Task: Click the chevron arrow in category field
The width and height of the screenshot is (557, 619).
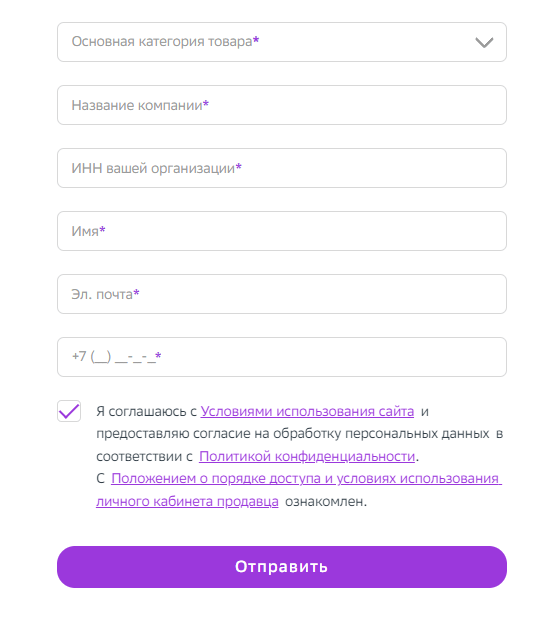Action: click(x=484, y=42)
